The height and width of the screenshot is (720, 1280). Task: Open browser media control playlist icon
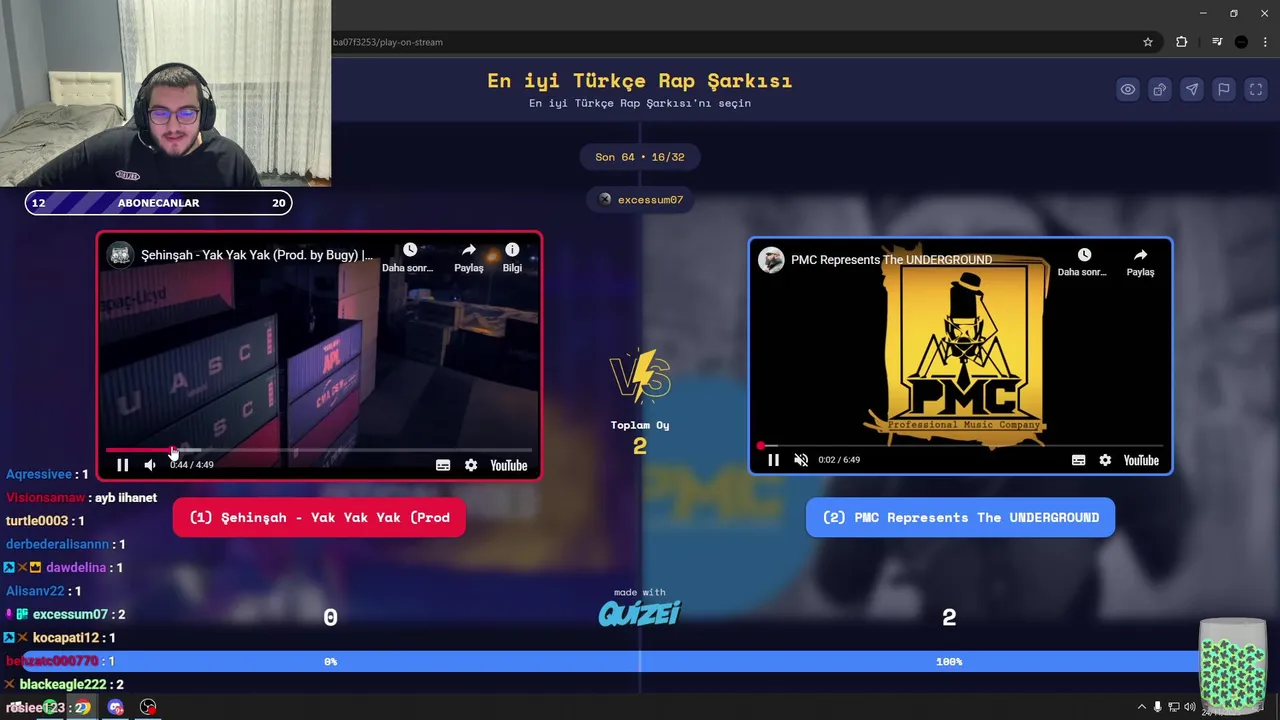pos(1217,42)
